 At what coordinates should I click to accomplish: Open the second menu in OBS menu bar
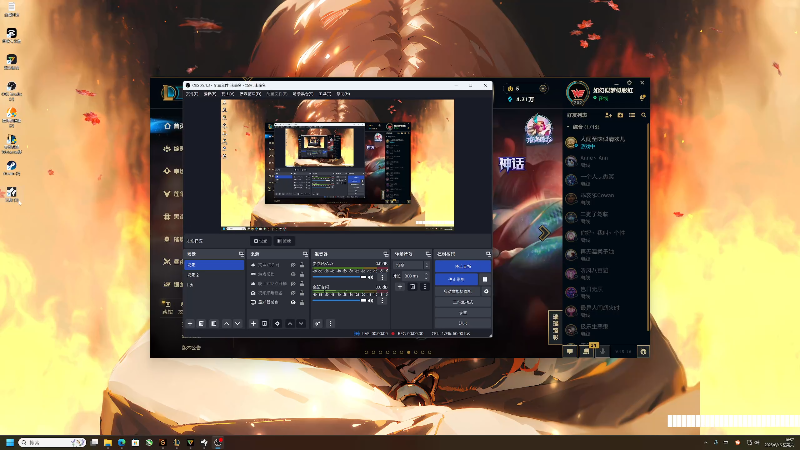click(210, 94)
